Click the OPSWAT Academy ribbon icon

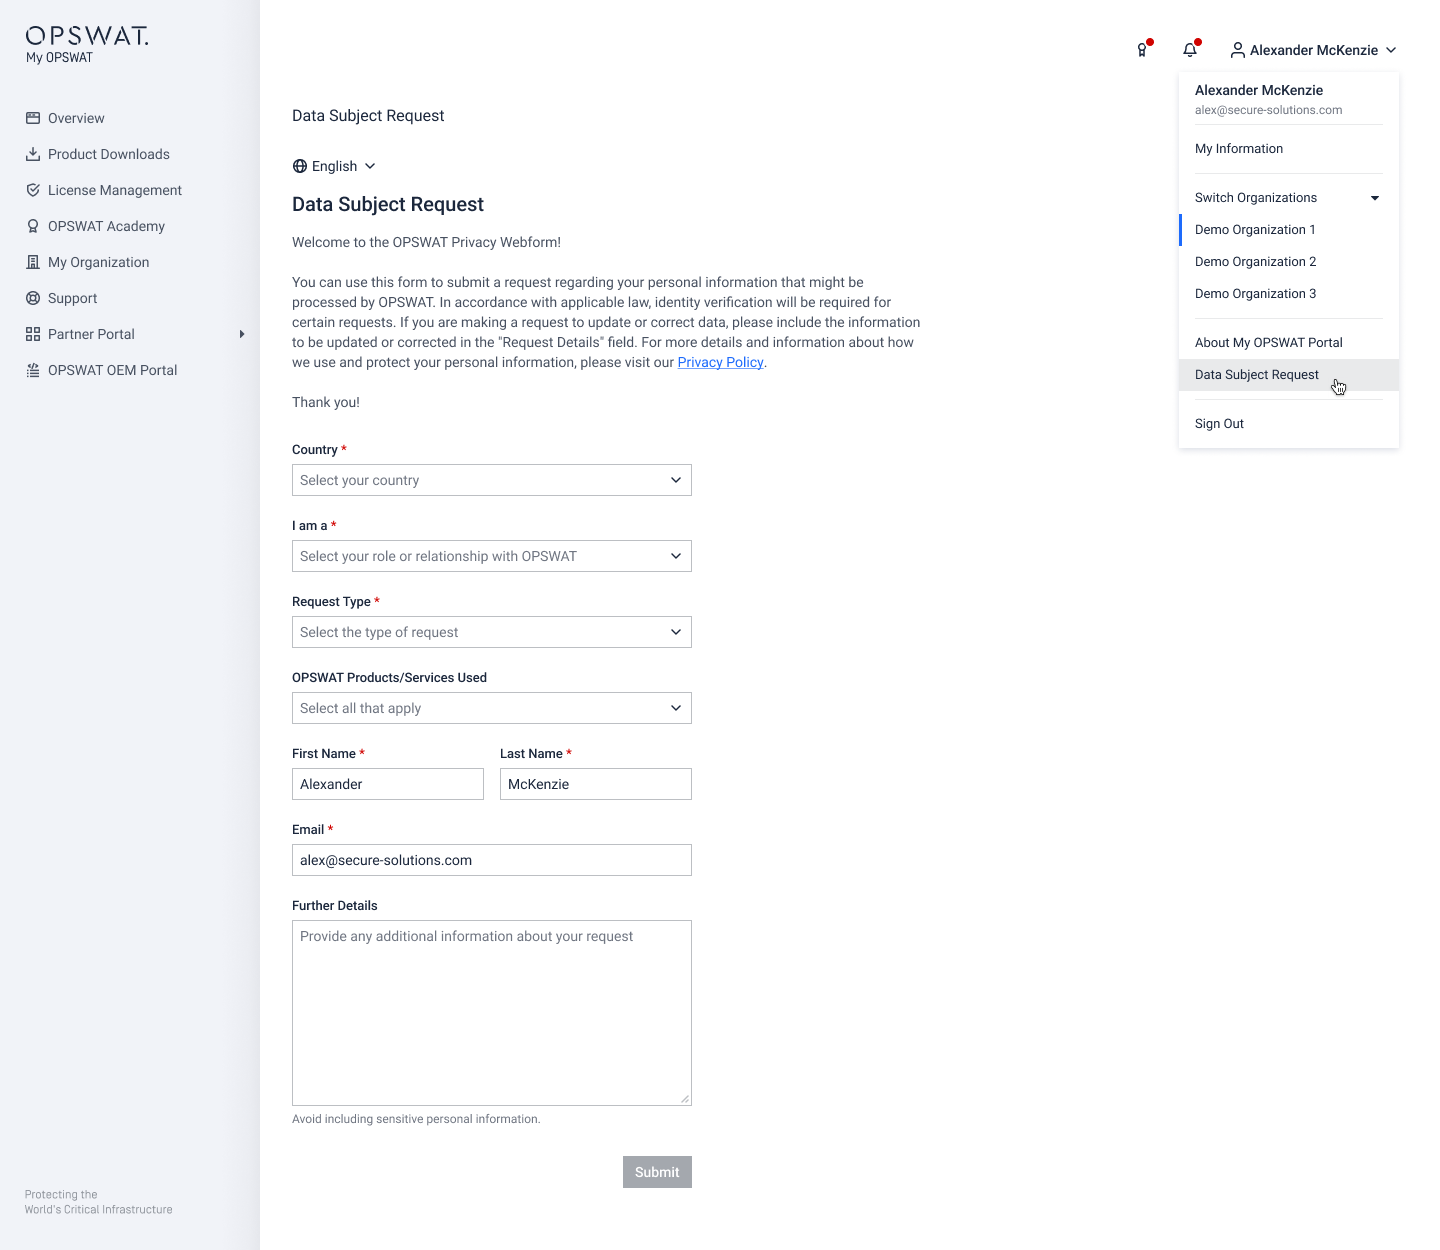(x=33, y=226)
